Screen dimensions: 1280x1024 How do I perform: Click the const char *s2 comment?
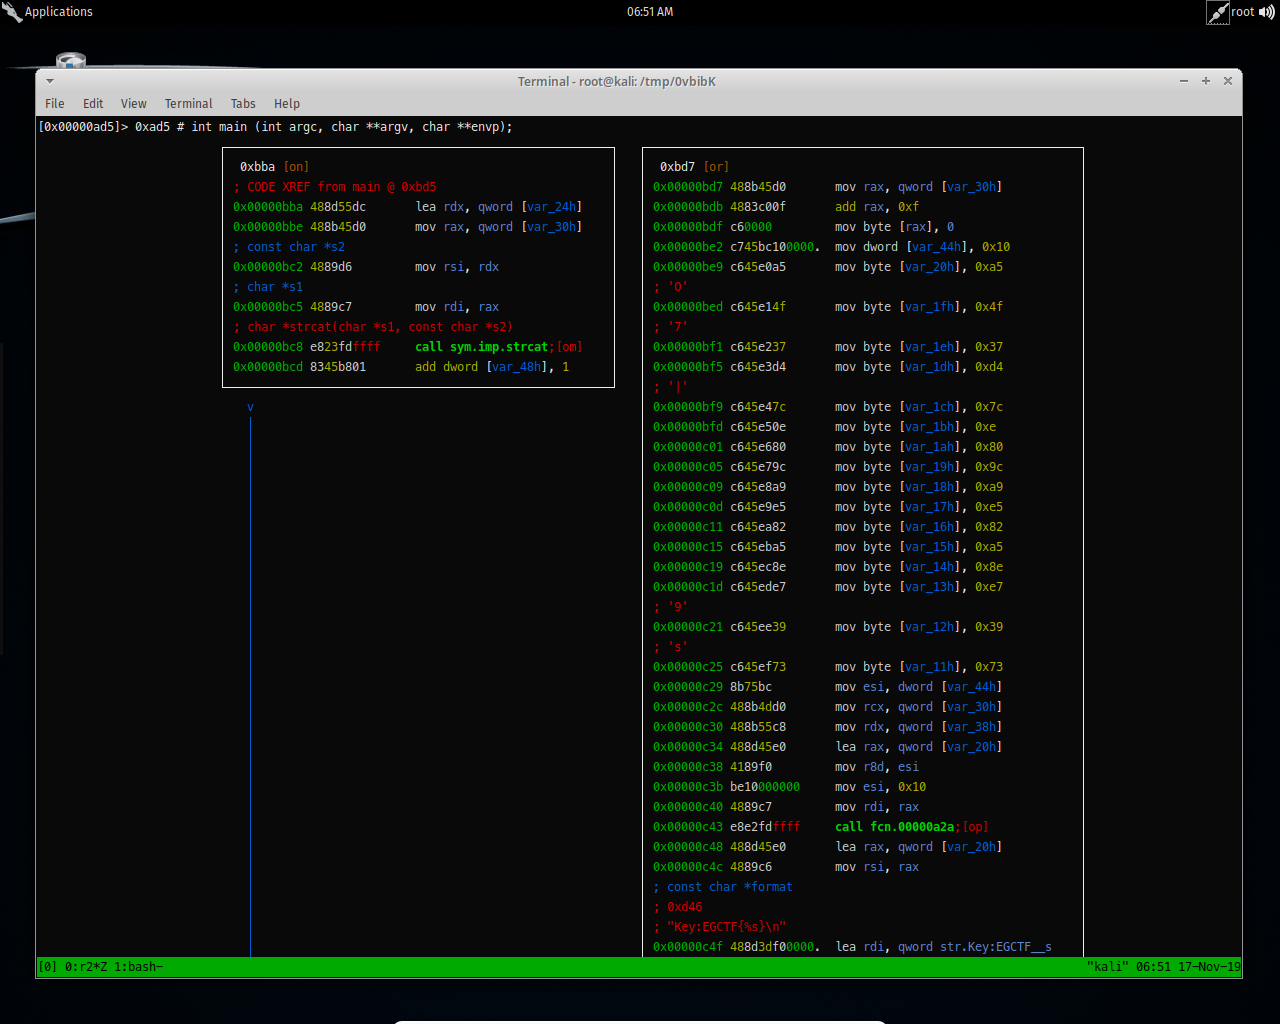[289, 247]
